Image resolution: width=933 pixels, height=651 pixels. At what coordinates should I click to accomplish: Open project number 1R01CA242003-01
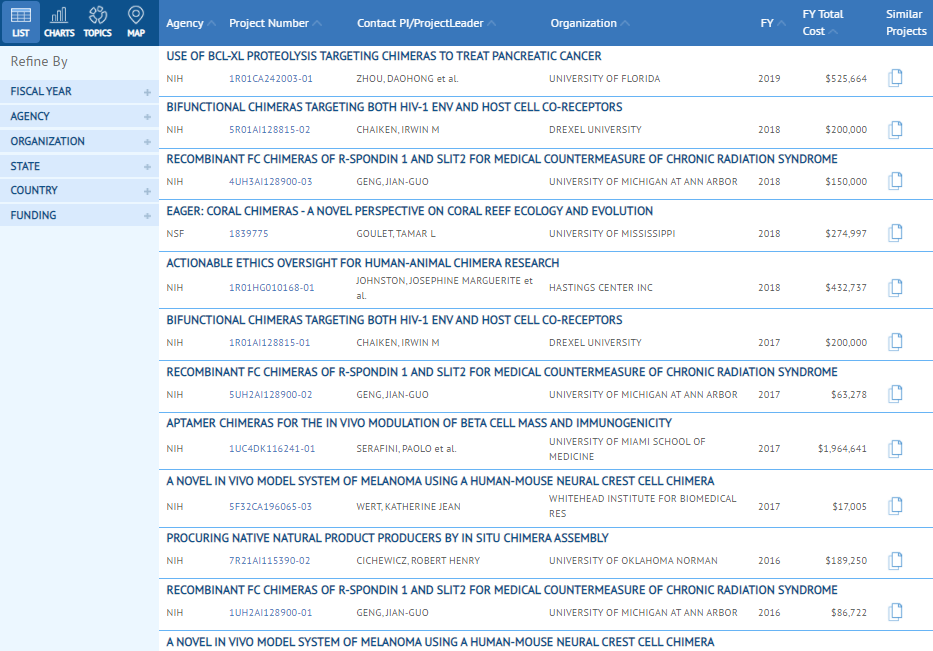tap(271, 79)
